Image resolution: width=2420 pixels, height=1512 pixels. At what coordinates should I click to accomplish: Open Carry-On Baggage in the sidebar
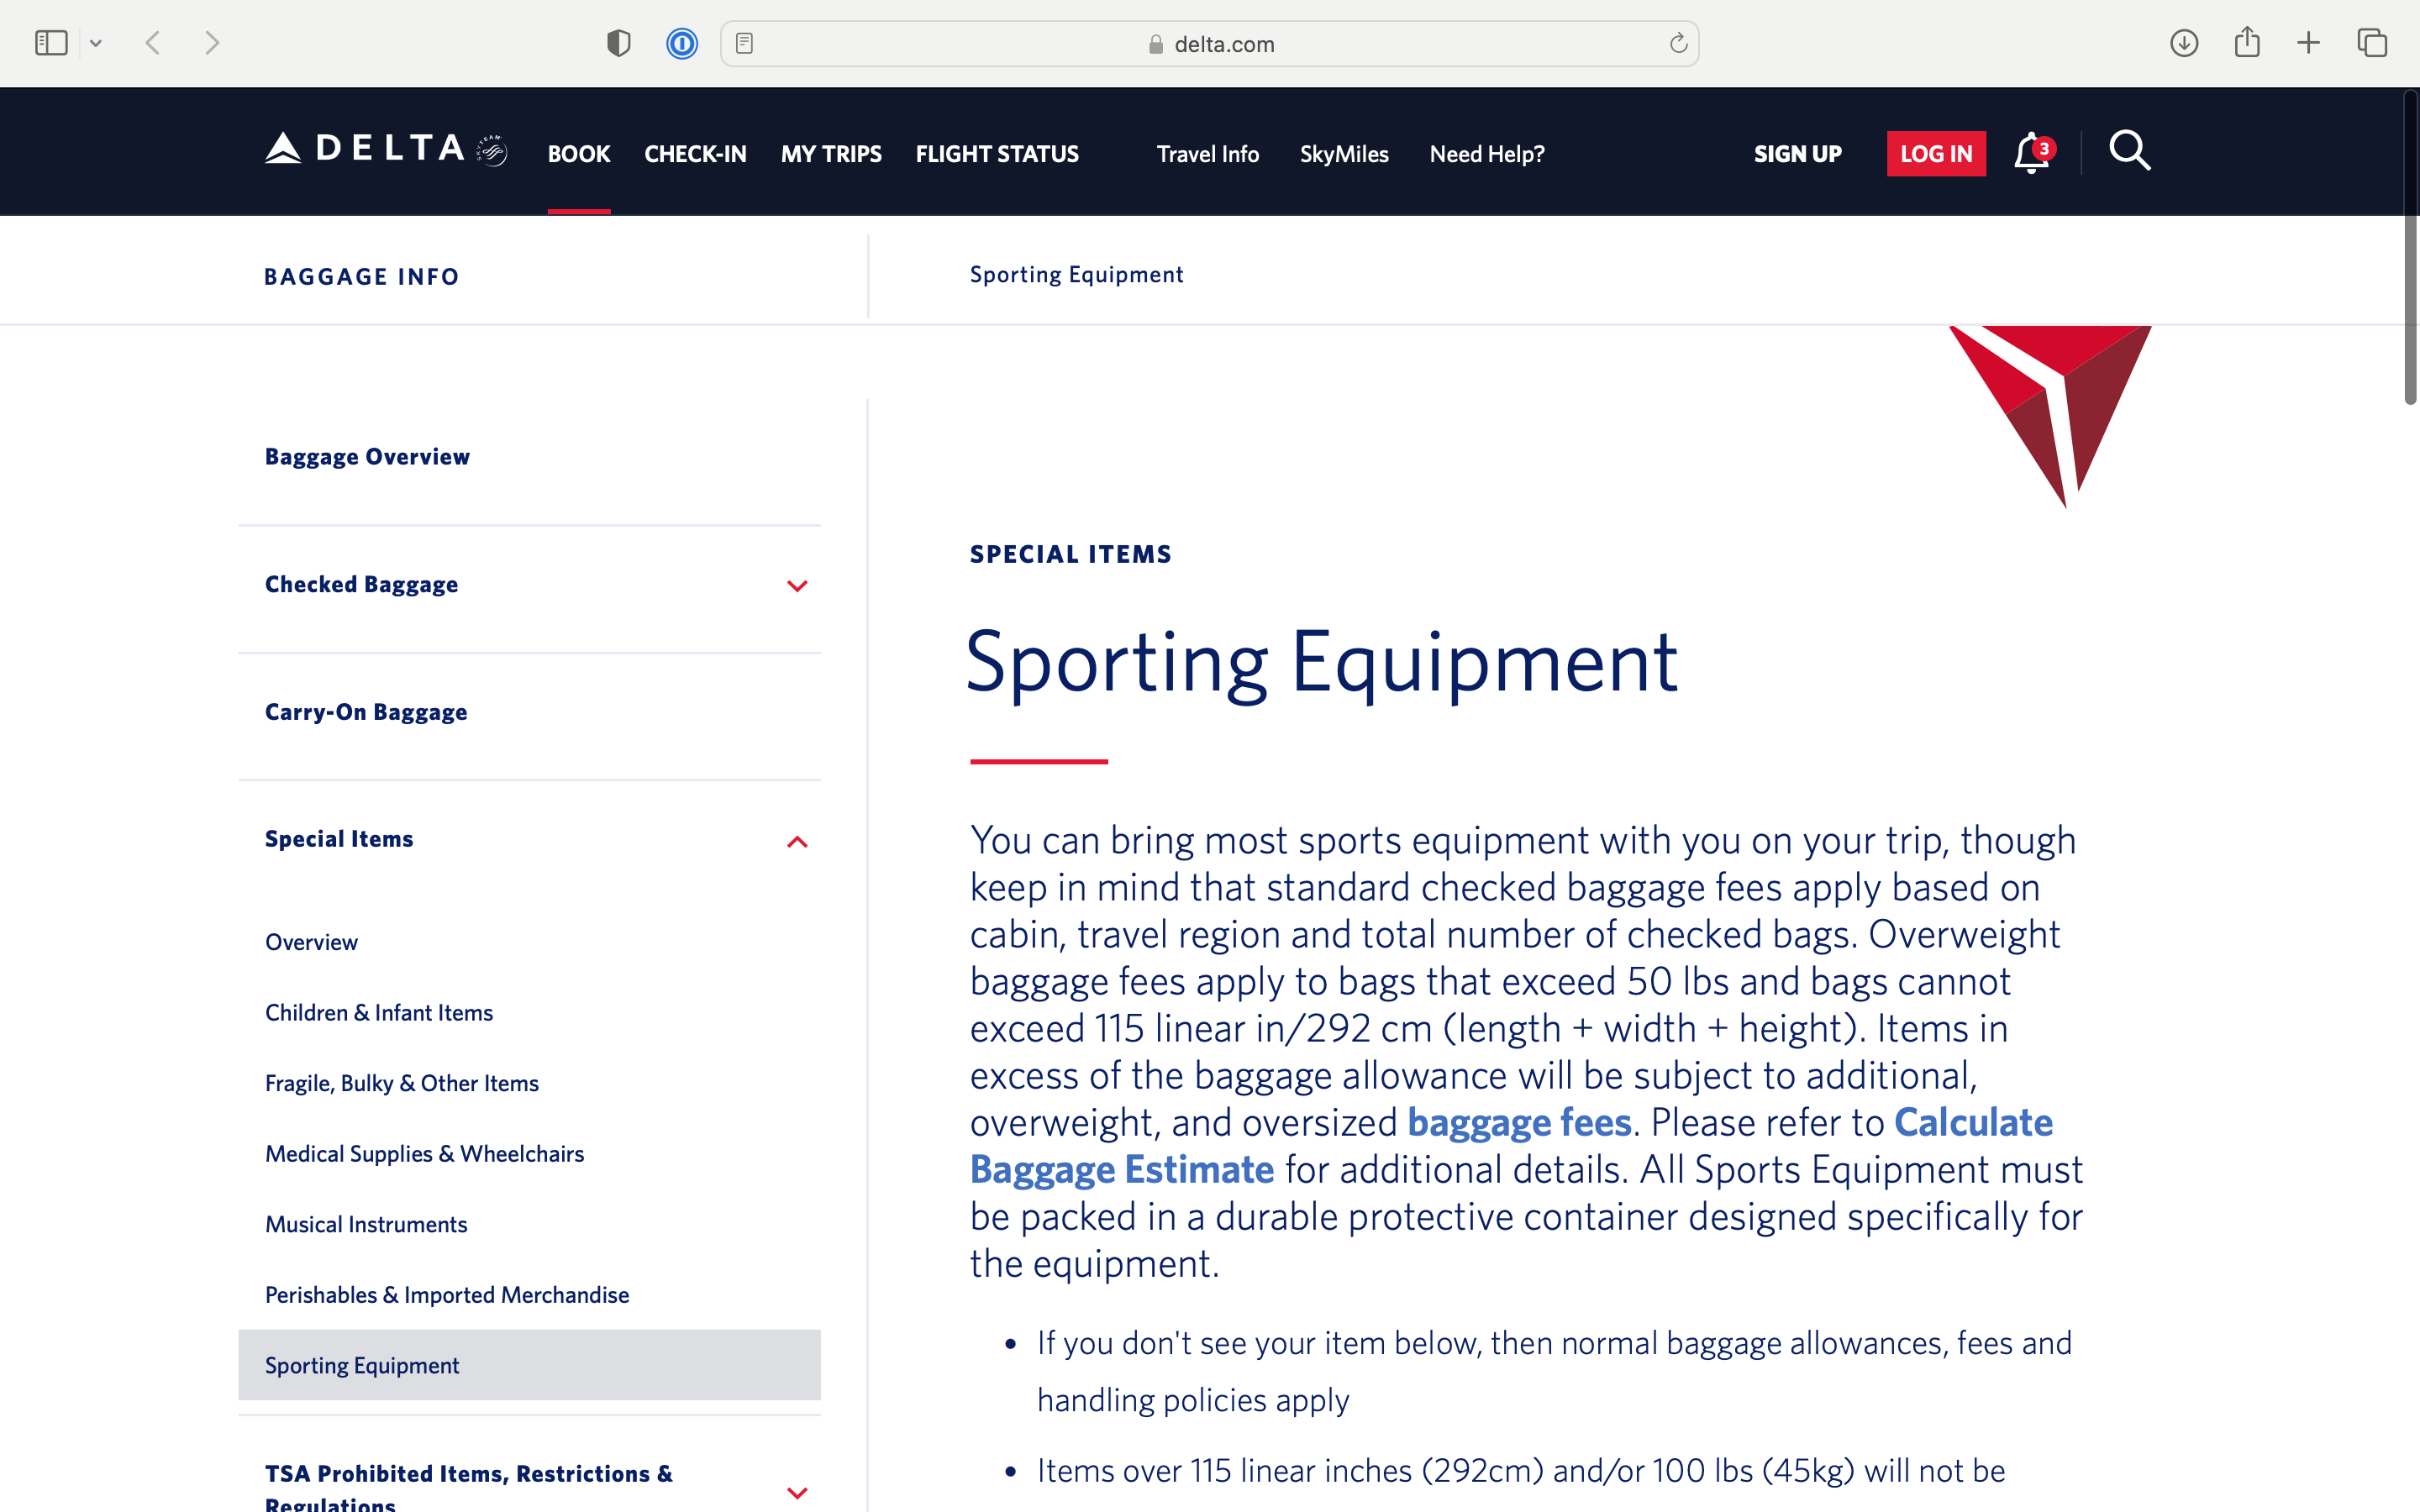click(366, 712)
